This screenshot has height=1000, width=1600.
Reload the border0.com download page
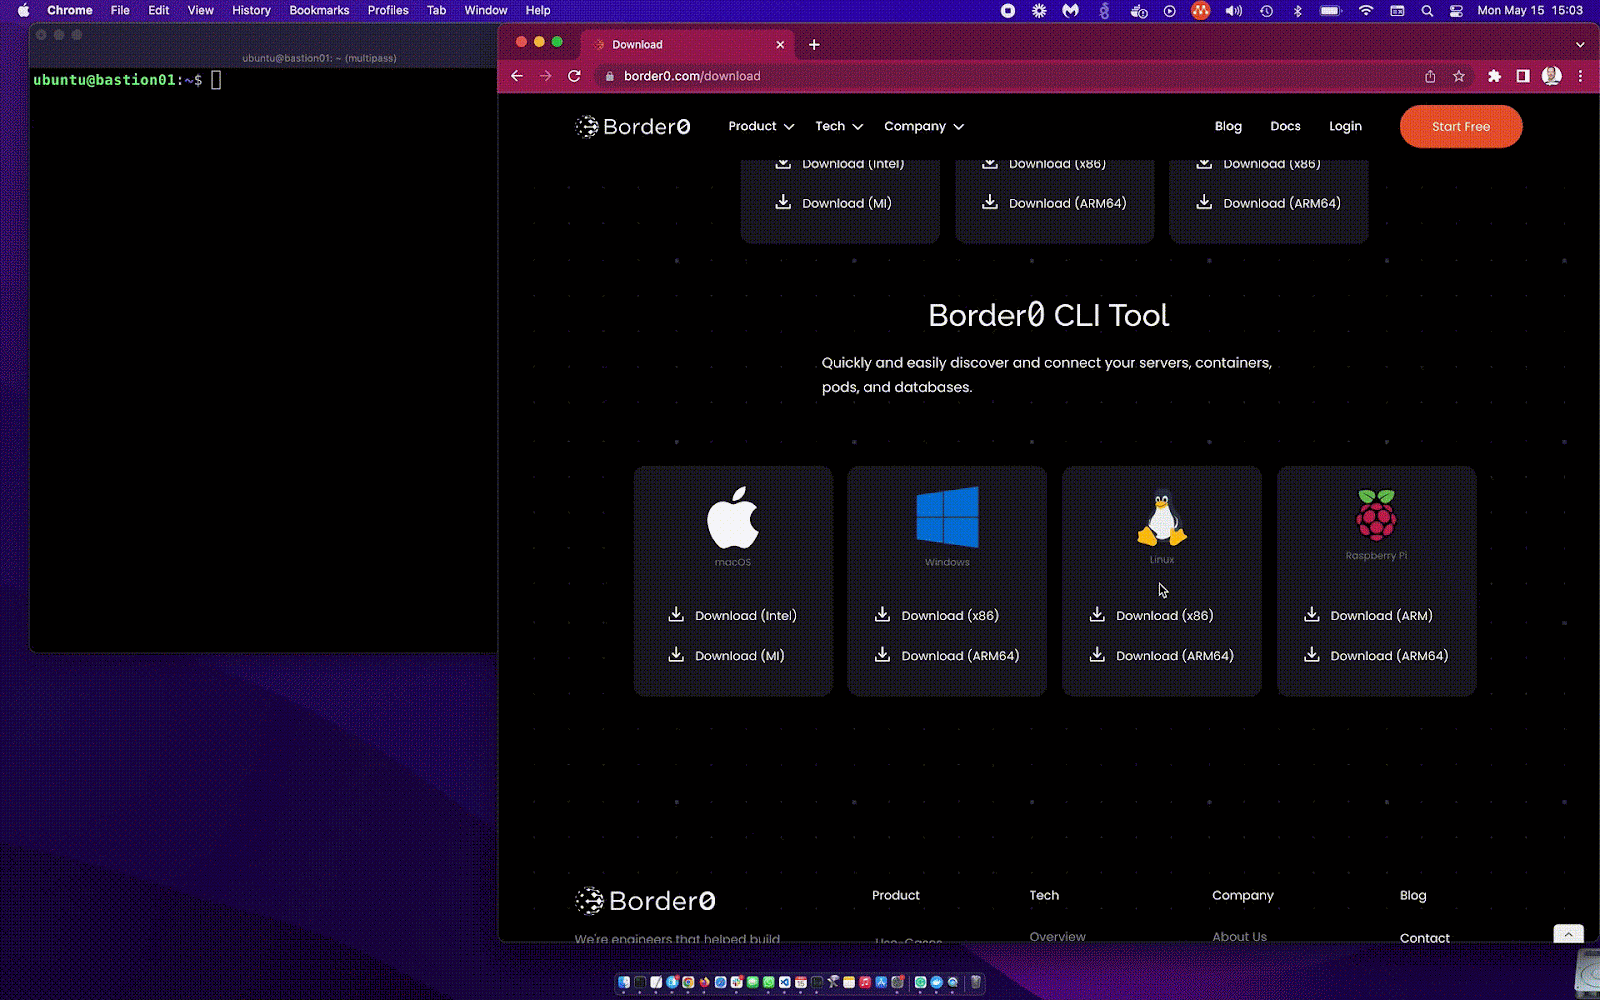coord(574,76)
